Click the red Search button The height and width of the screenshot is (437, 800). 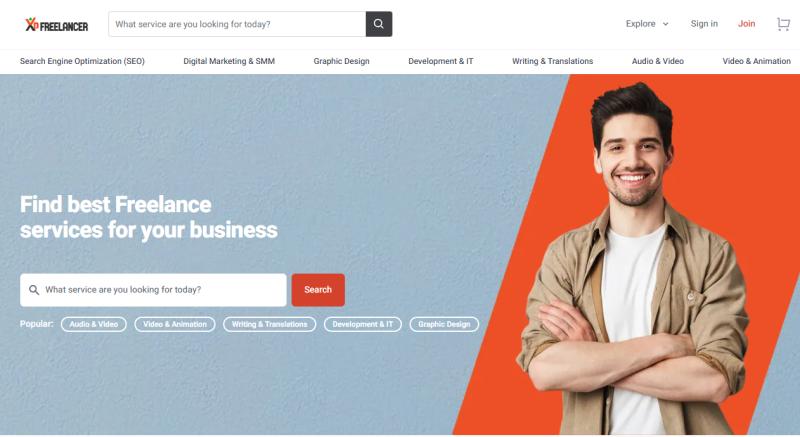(318, 290)
